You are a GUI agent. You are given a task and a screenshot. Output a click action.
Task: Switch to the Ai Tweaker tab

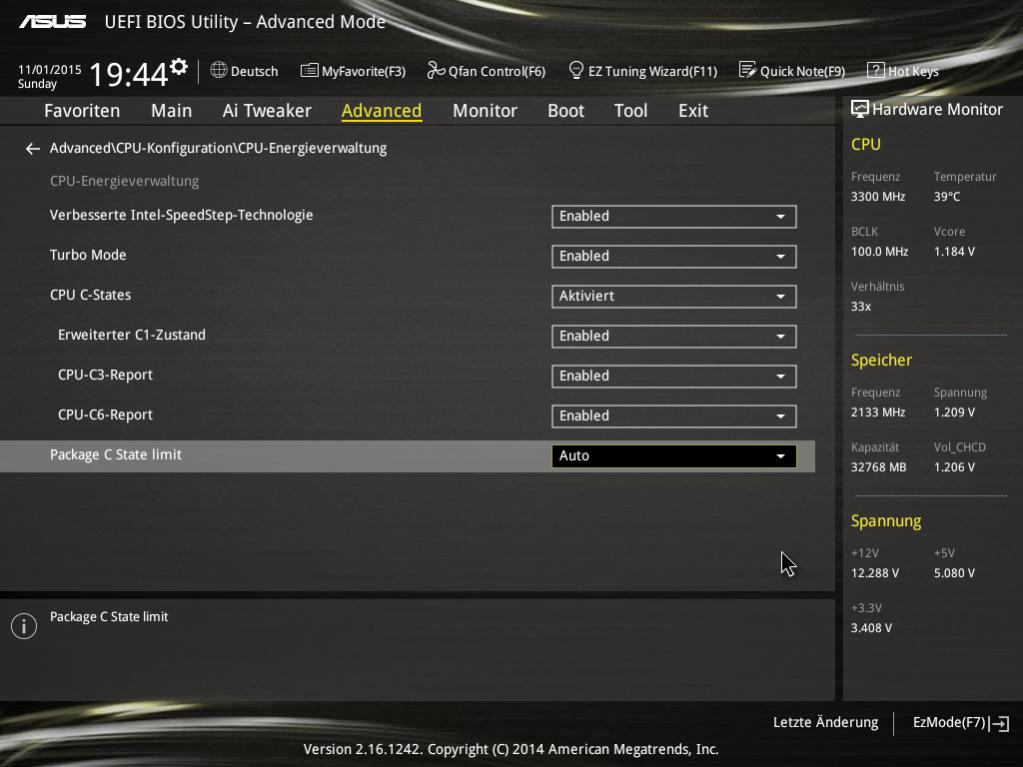click(267, 111)
